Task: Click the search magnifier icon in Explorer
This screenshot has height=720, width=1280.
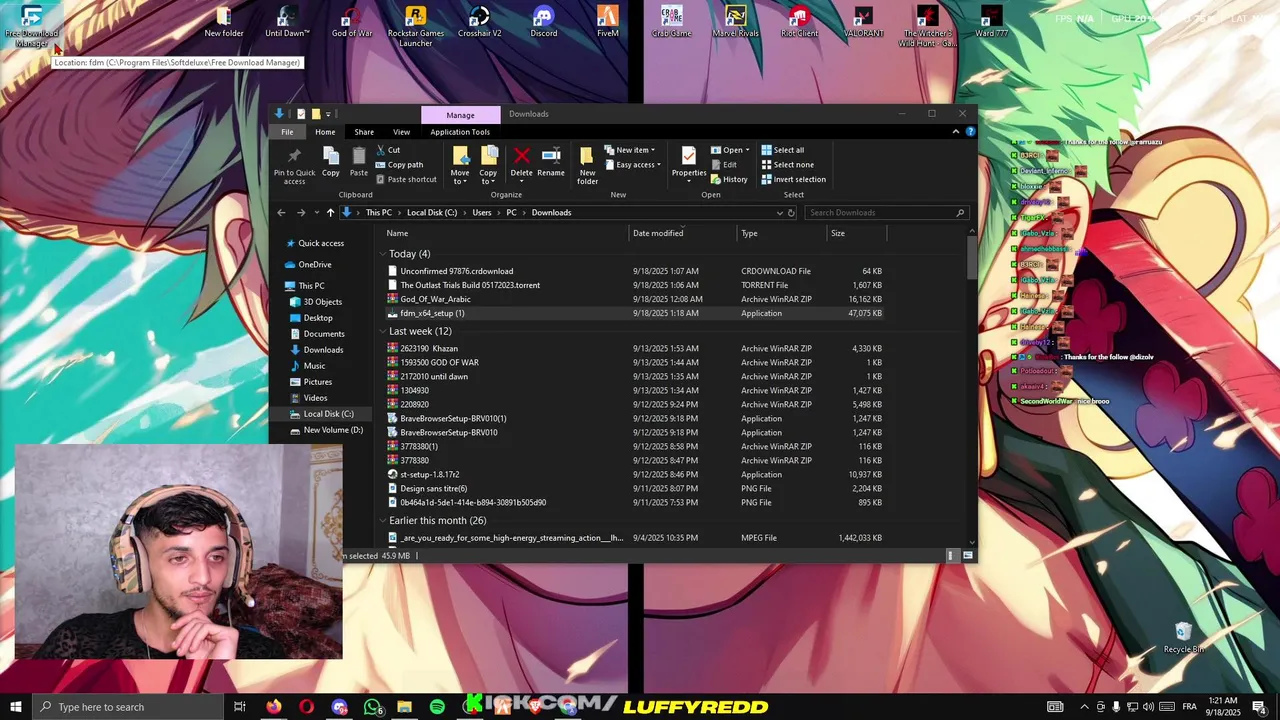Action: (960, 213)
